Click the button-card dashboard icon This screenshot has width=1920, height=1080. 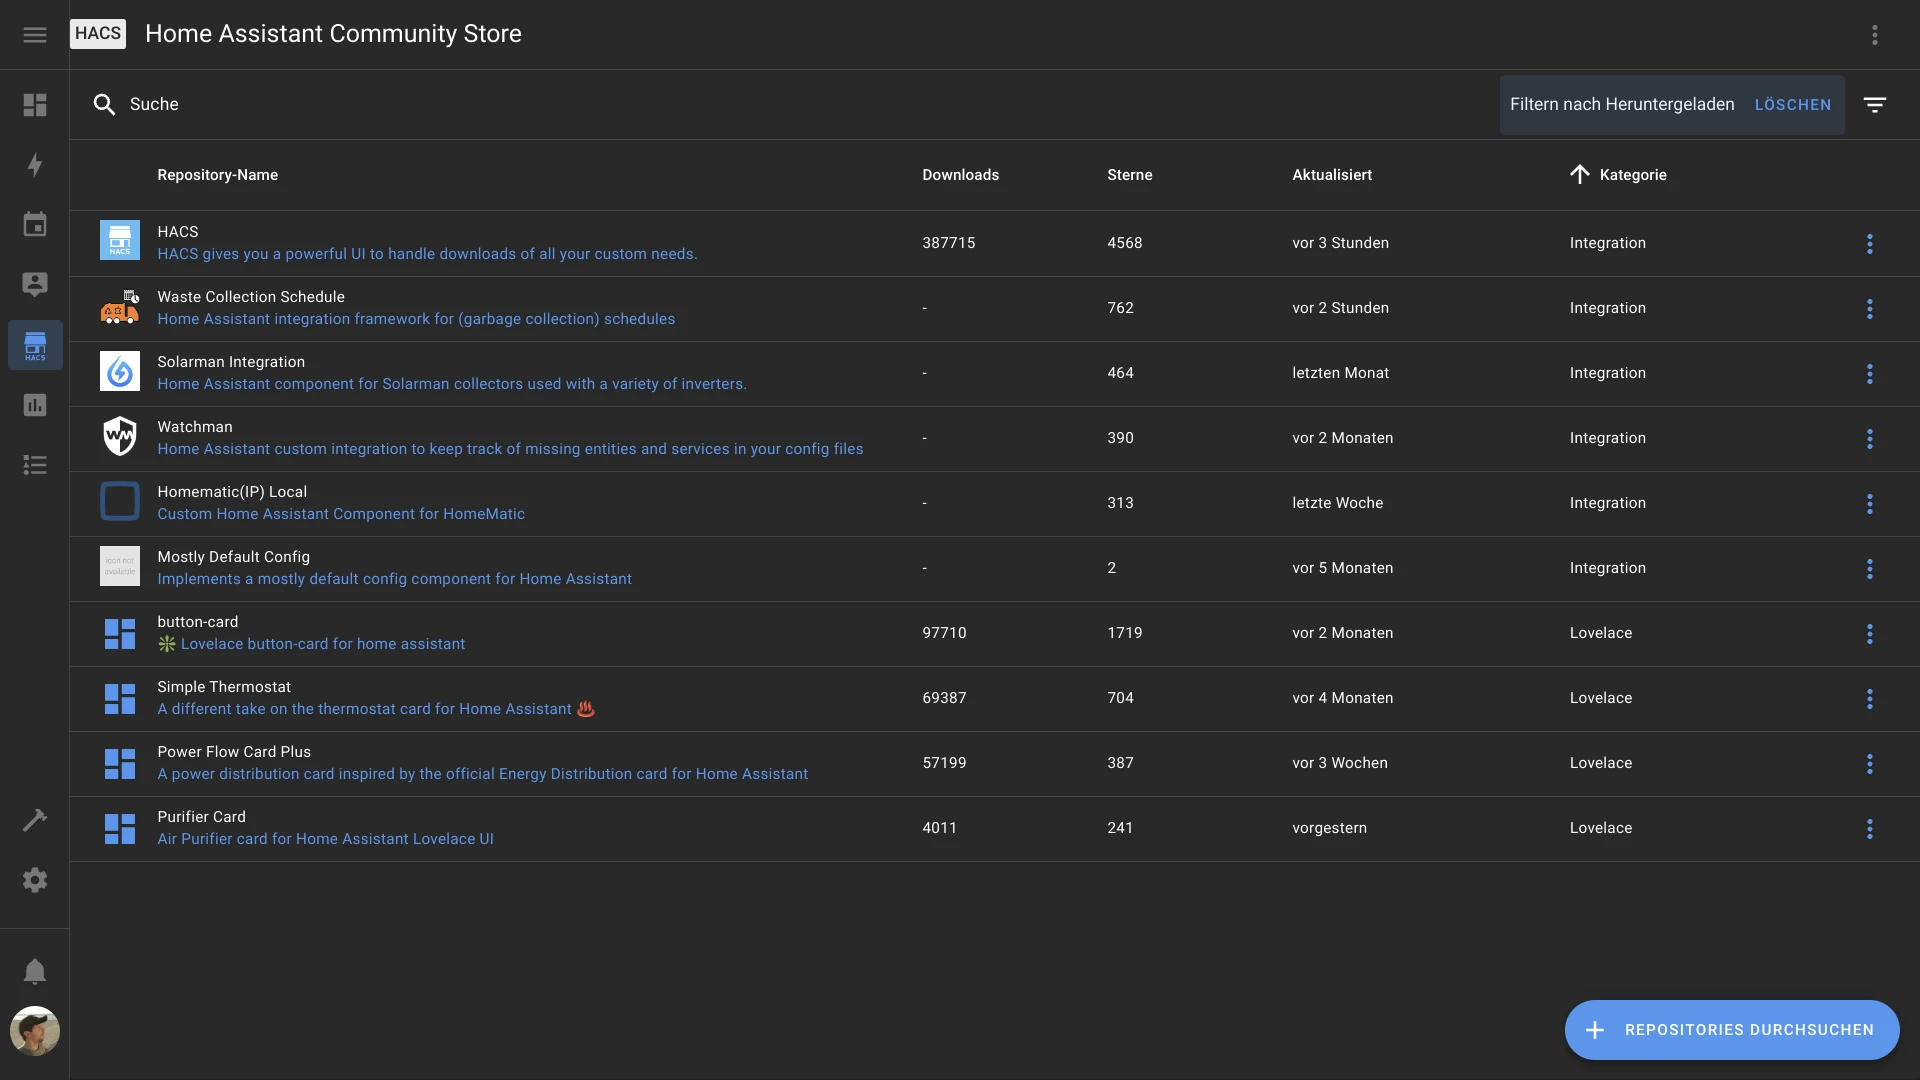pyautogui.click(x=120, y=633)
